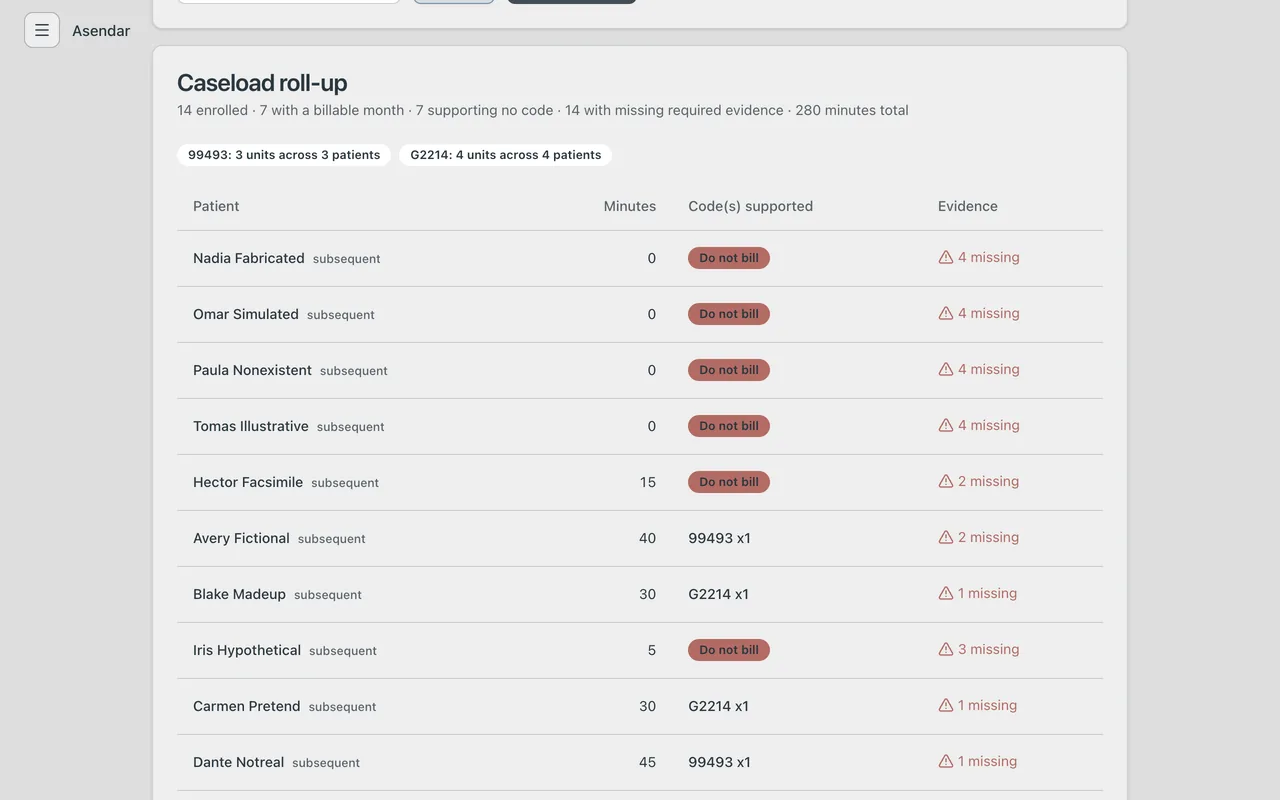This screenshot has height=800, width=1280.
Task: Click the Minutes column header
Action: tap(630, 206)
